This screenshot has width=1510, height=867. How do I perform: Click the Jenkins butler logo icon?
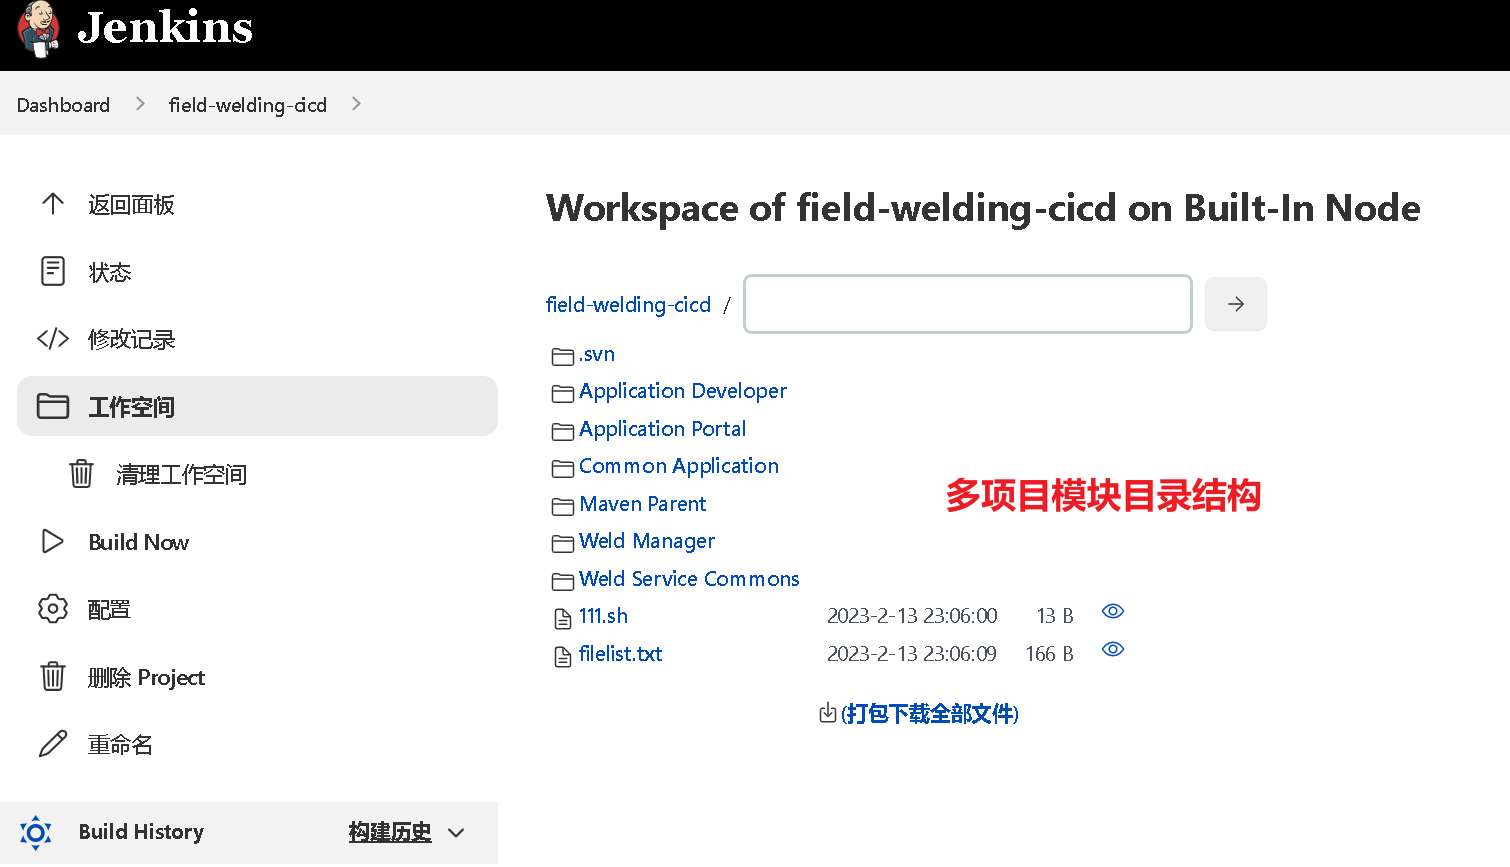tap(39, 29)
